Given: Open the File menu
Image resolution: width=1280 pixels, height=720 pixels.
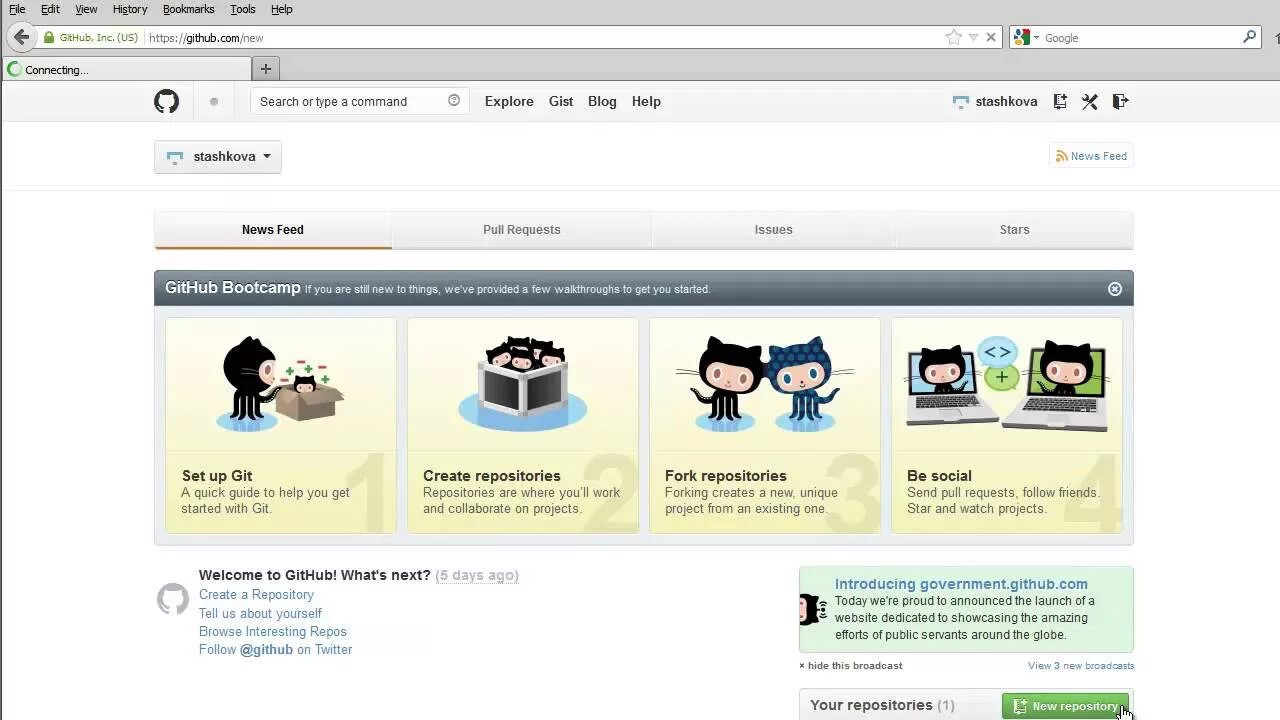Looking at the screenshot, I should [x=17, y=9].
